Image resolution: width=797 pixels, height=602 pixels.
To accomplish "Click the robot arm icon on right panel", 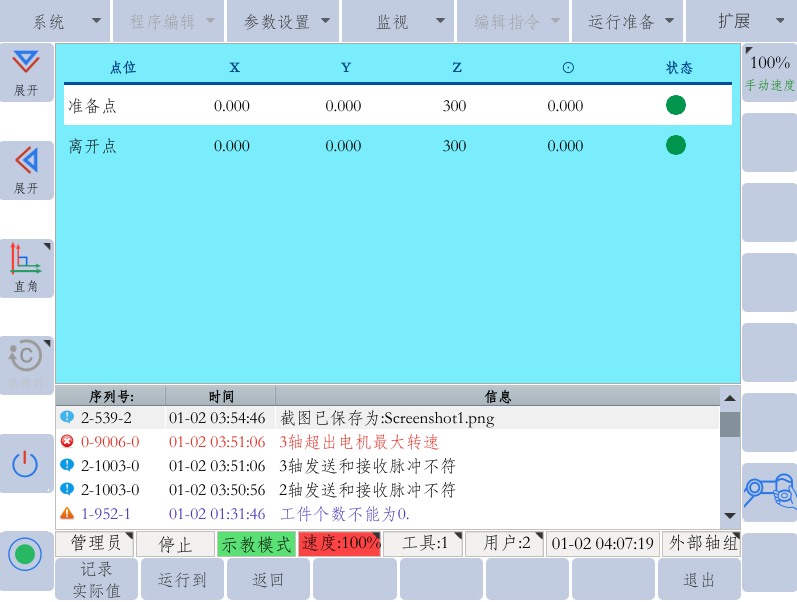I will click(769, 491).
